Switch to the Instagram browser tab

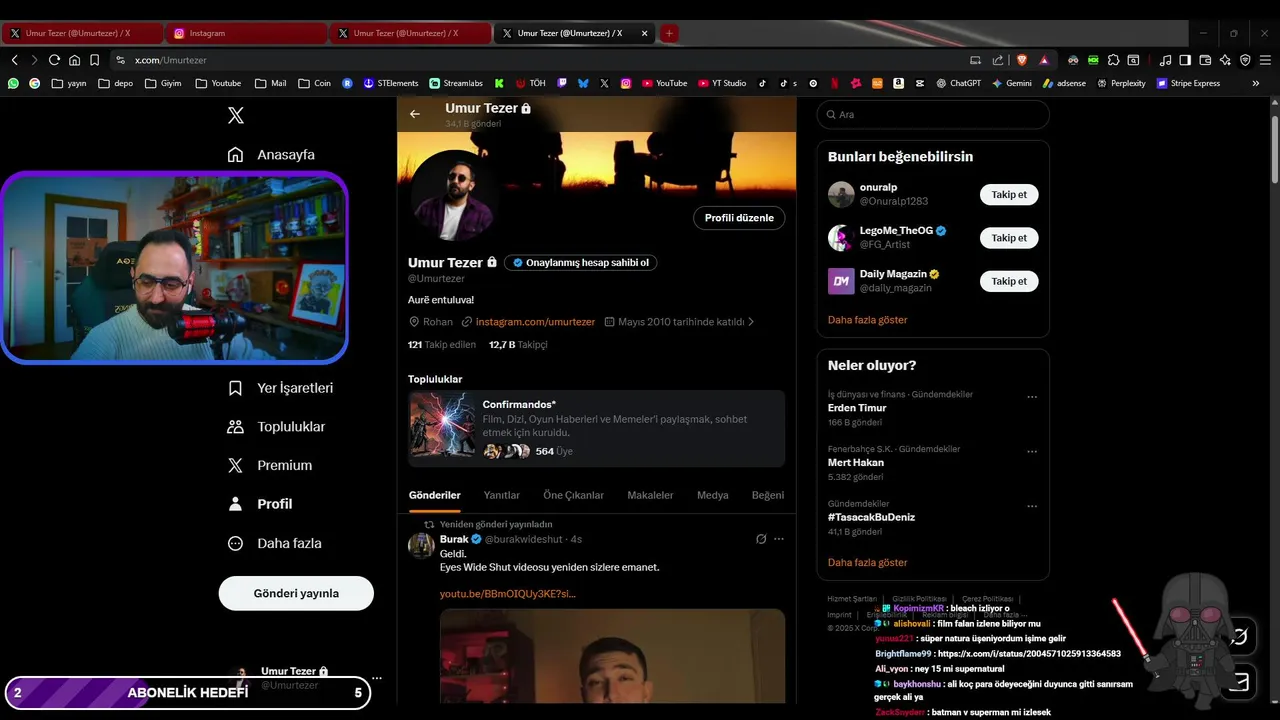click(246, 33)
